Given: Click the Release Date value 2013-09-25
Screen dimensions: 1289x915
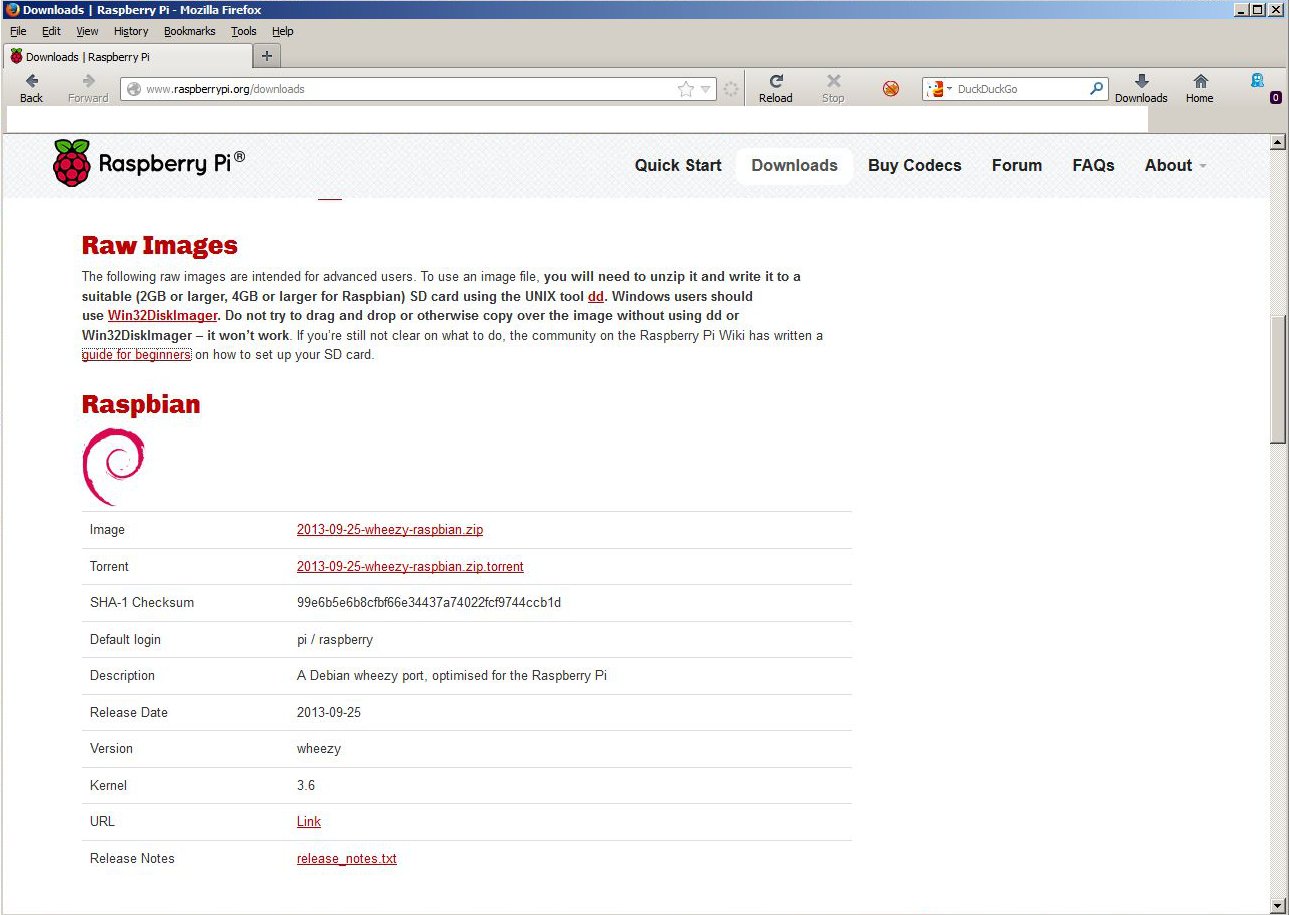Looking at the screenshot, I should [329, 712].
